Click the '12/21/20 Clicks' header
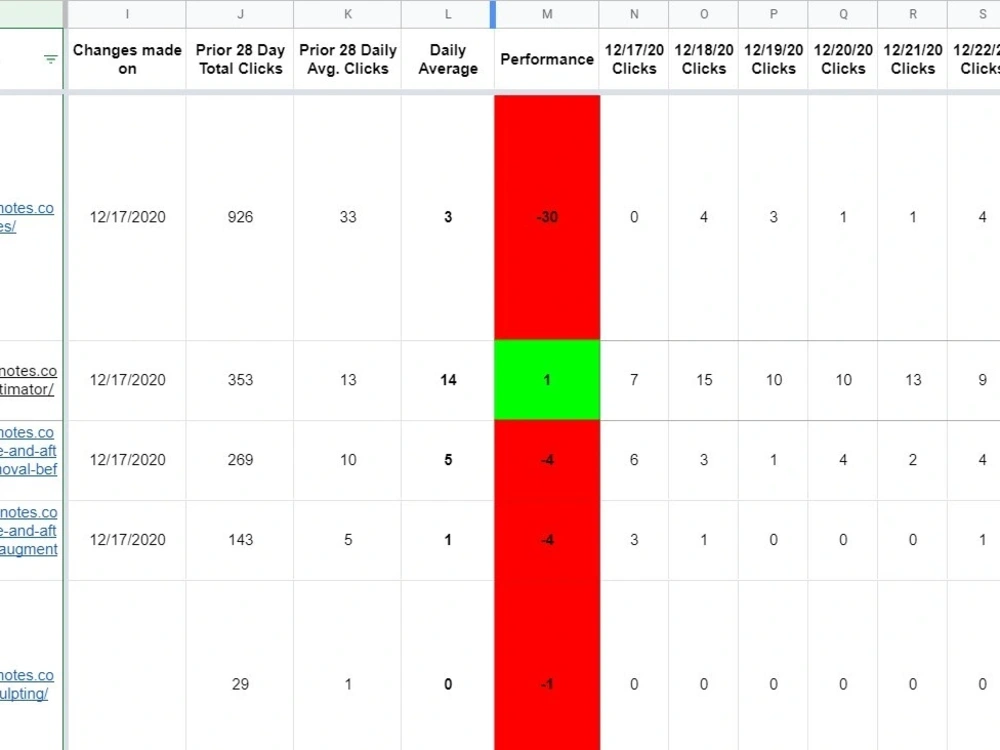The width and height of the screenshot is (1000, 750). [913, 59]
